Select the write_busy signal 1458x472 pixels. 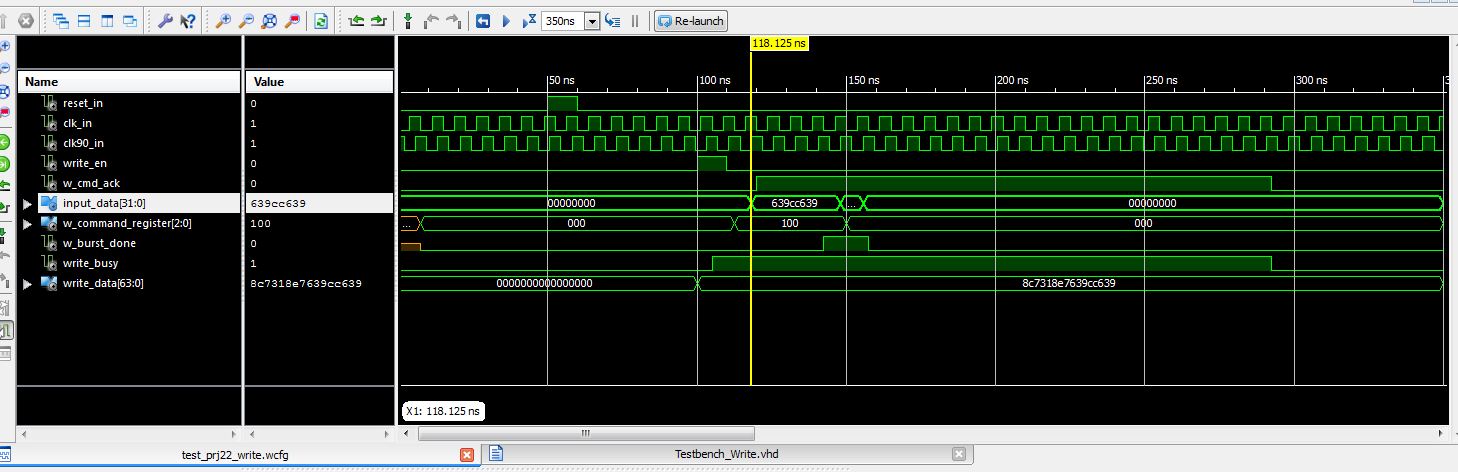pos(90,263)
